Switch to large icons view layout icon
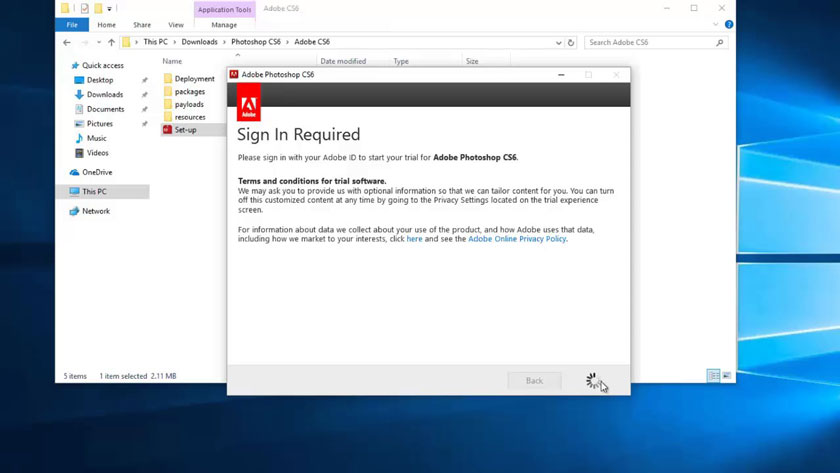840x473 pixels. point(726,376)
